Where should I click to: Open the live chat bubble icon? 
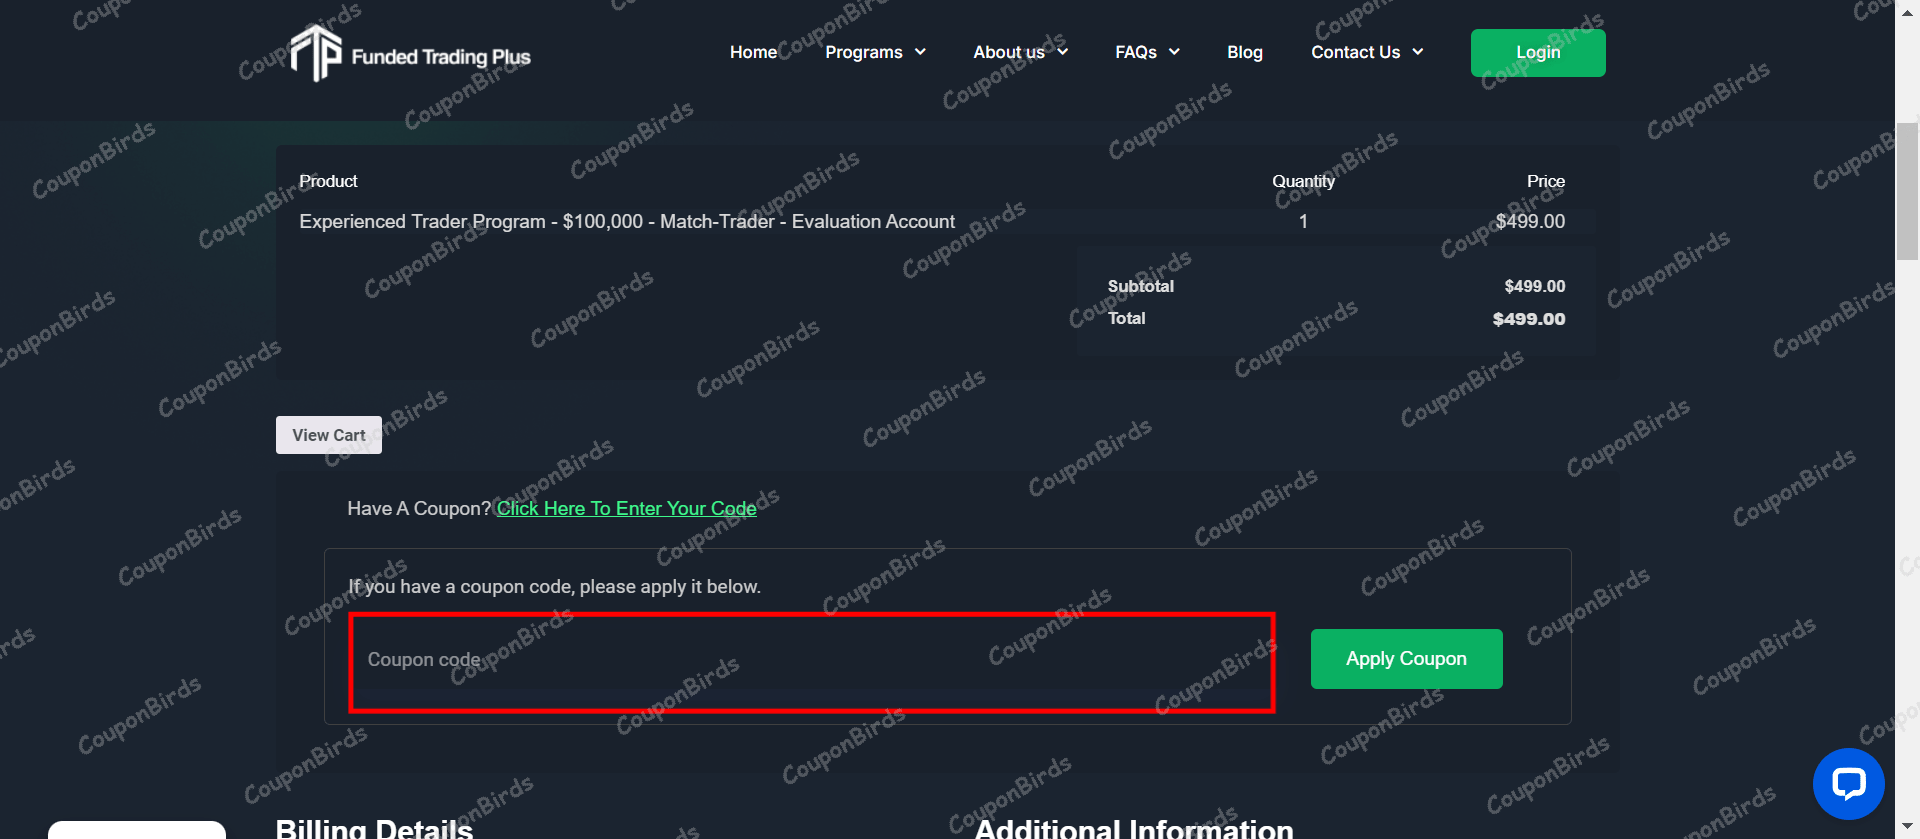(1848, 783)
